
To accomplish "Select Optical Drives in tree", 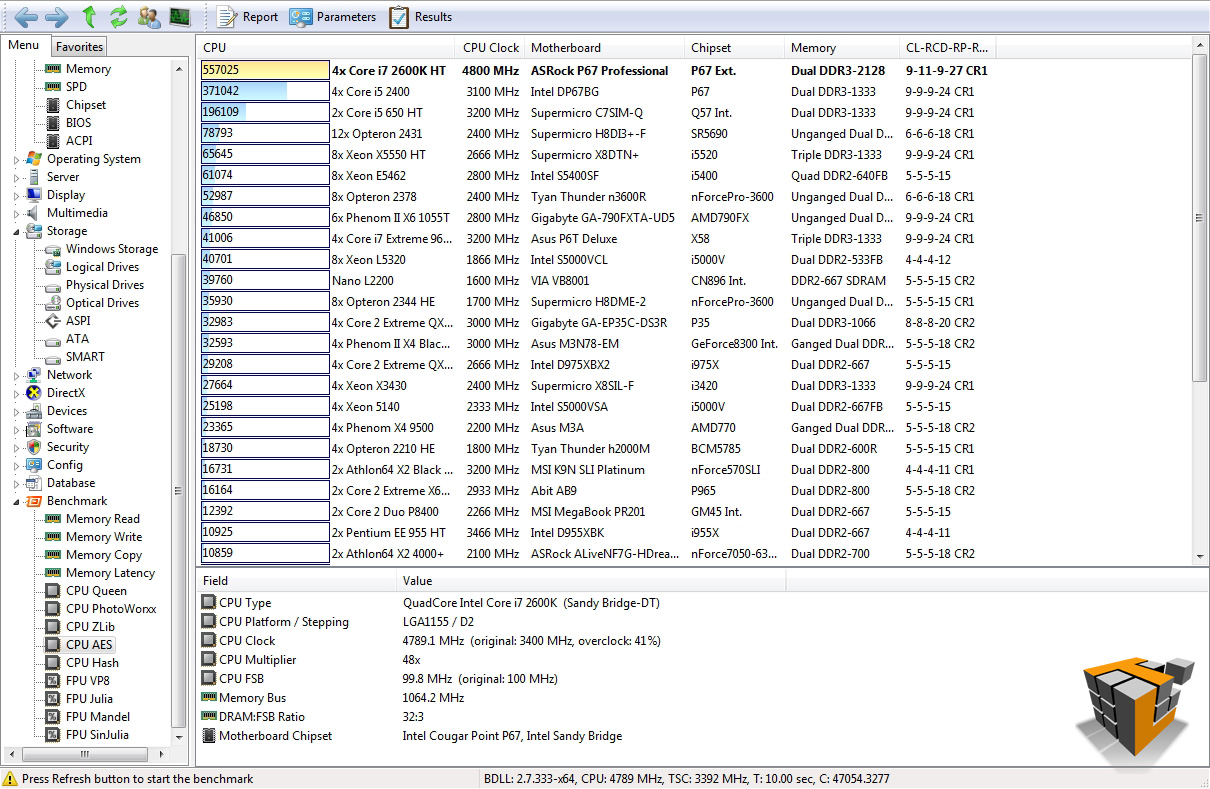I will click(x=102, y=303).
